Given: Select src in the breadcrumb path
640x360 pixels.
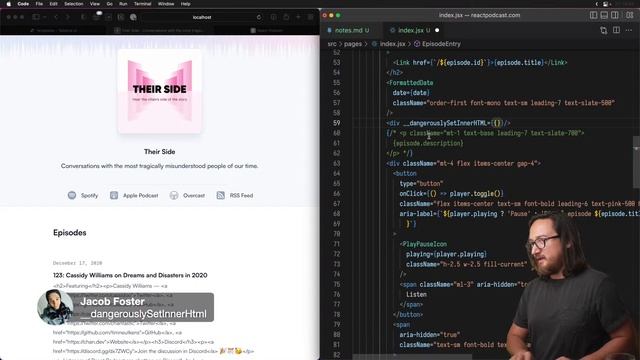Looking at the screenshot, I should tap(332, 44).
